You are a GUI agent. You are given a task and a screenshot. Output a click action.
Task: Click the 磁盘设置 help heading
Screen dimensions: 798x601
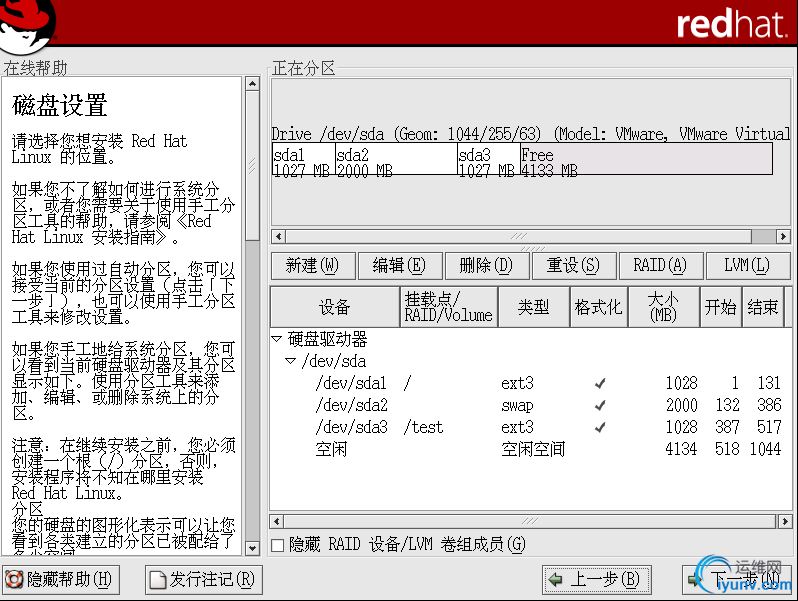60,105
